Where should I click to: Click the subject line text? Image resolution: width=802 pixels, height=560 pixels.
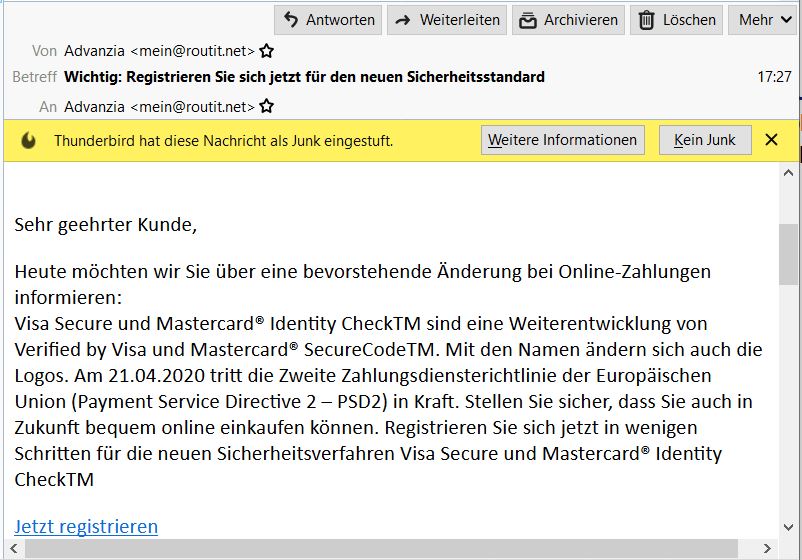point(304,77)
